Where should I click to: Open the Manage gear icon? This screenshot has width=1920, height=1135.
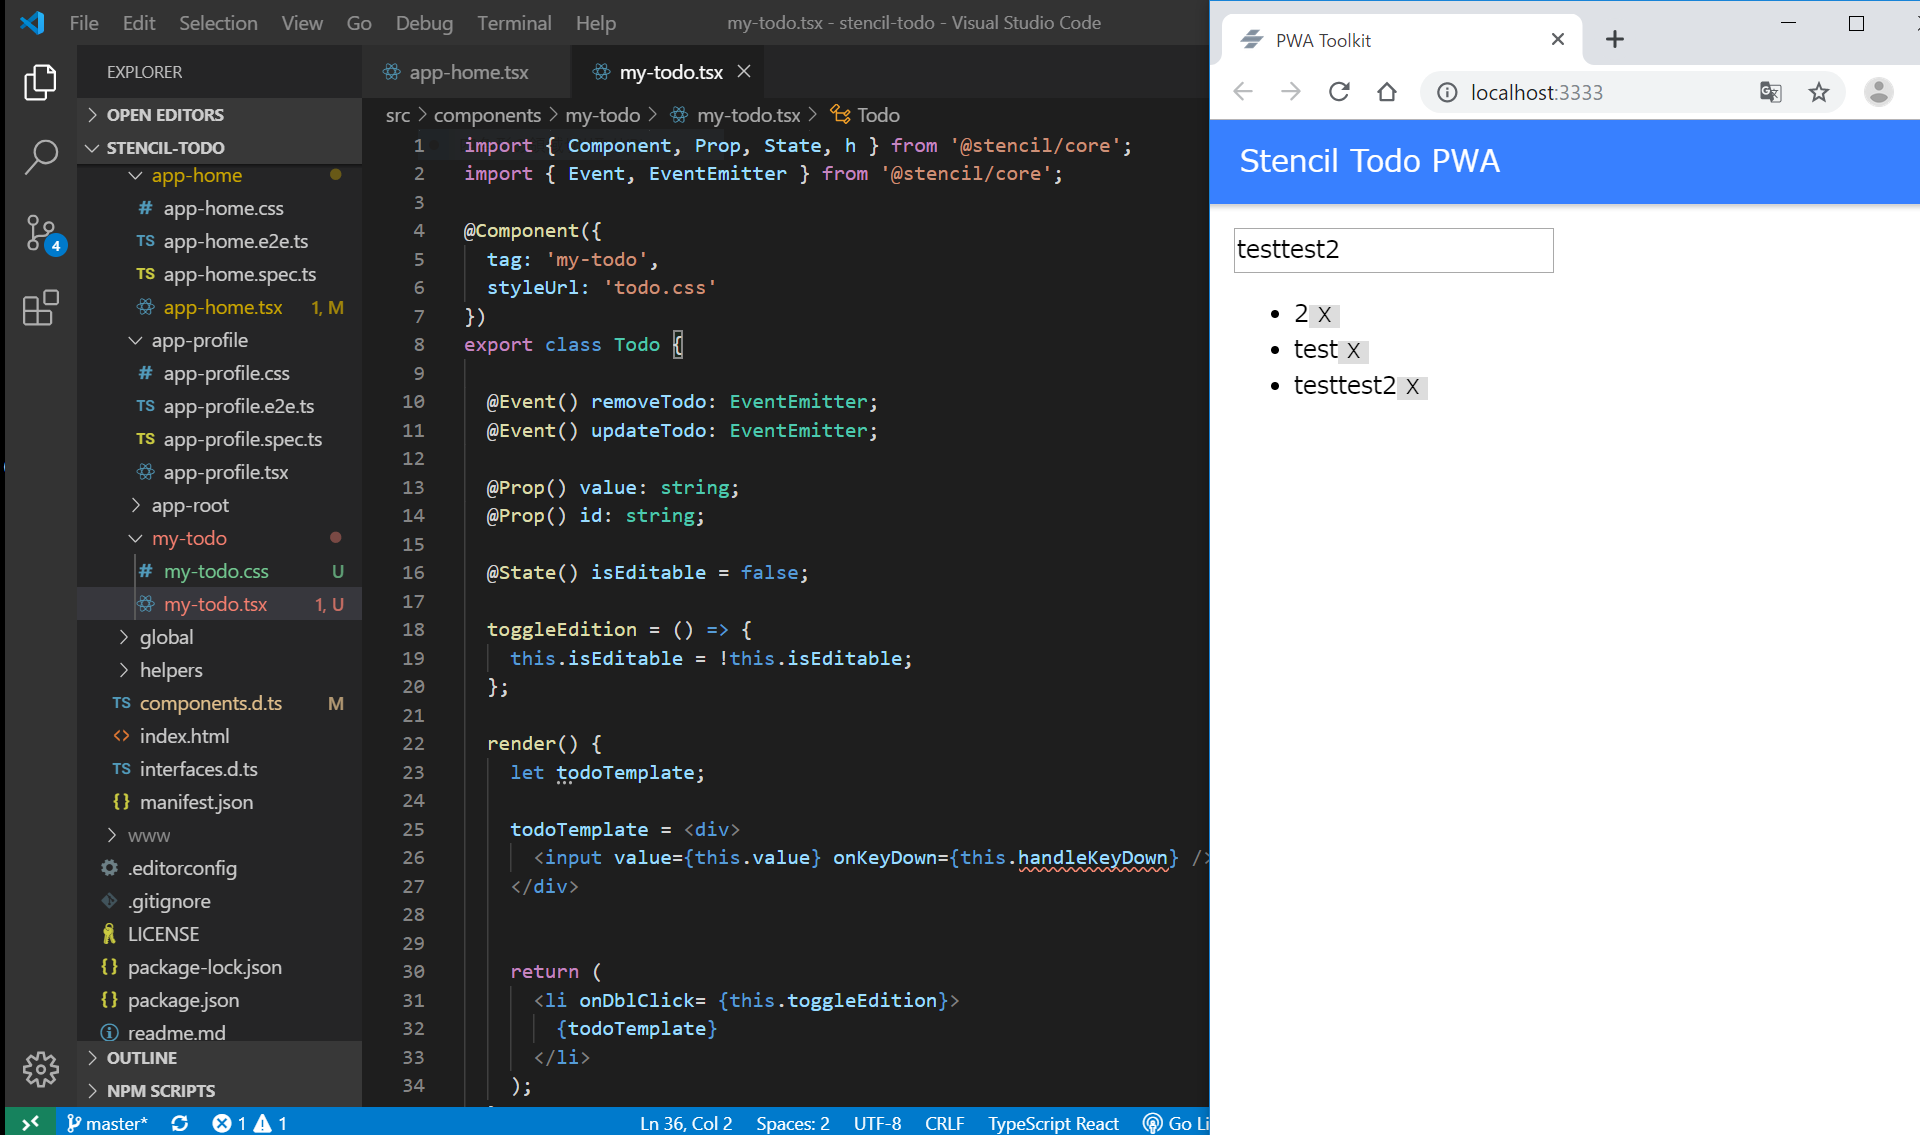(40, 1069)
